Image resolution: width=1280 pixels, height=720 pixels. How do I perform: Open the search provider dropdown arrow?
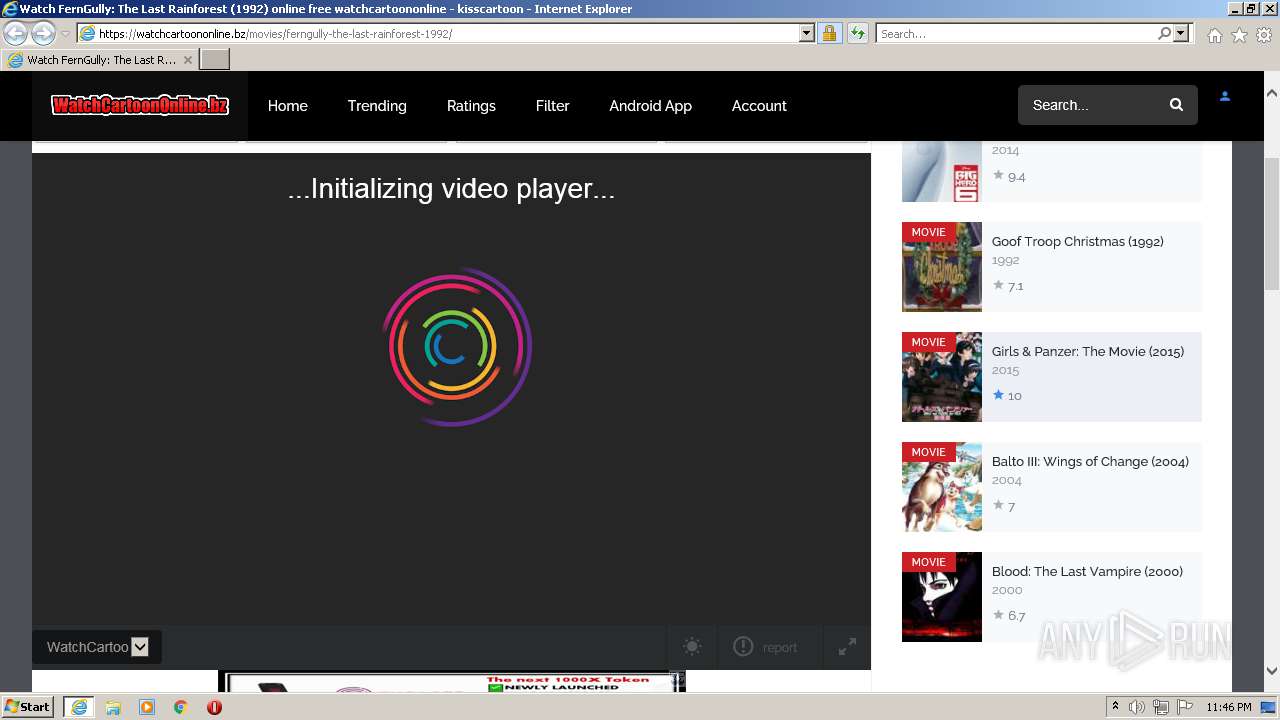click(1181, 33)
